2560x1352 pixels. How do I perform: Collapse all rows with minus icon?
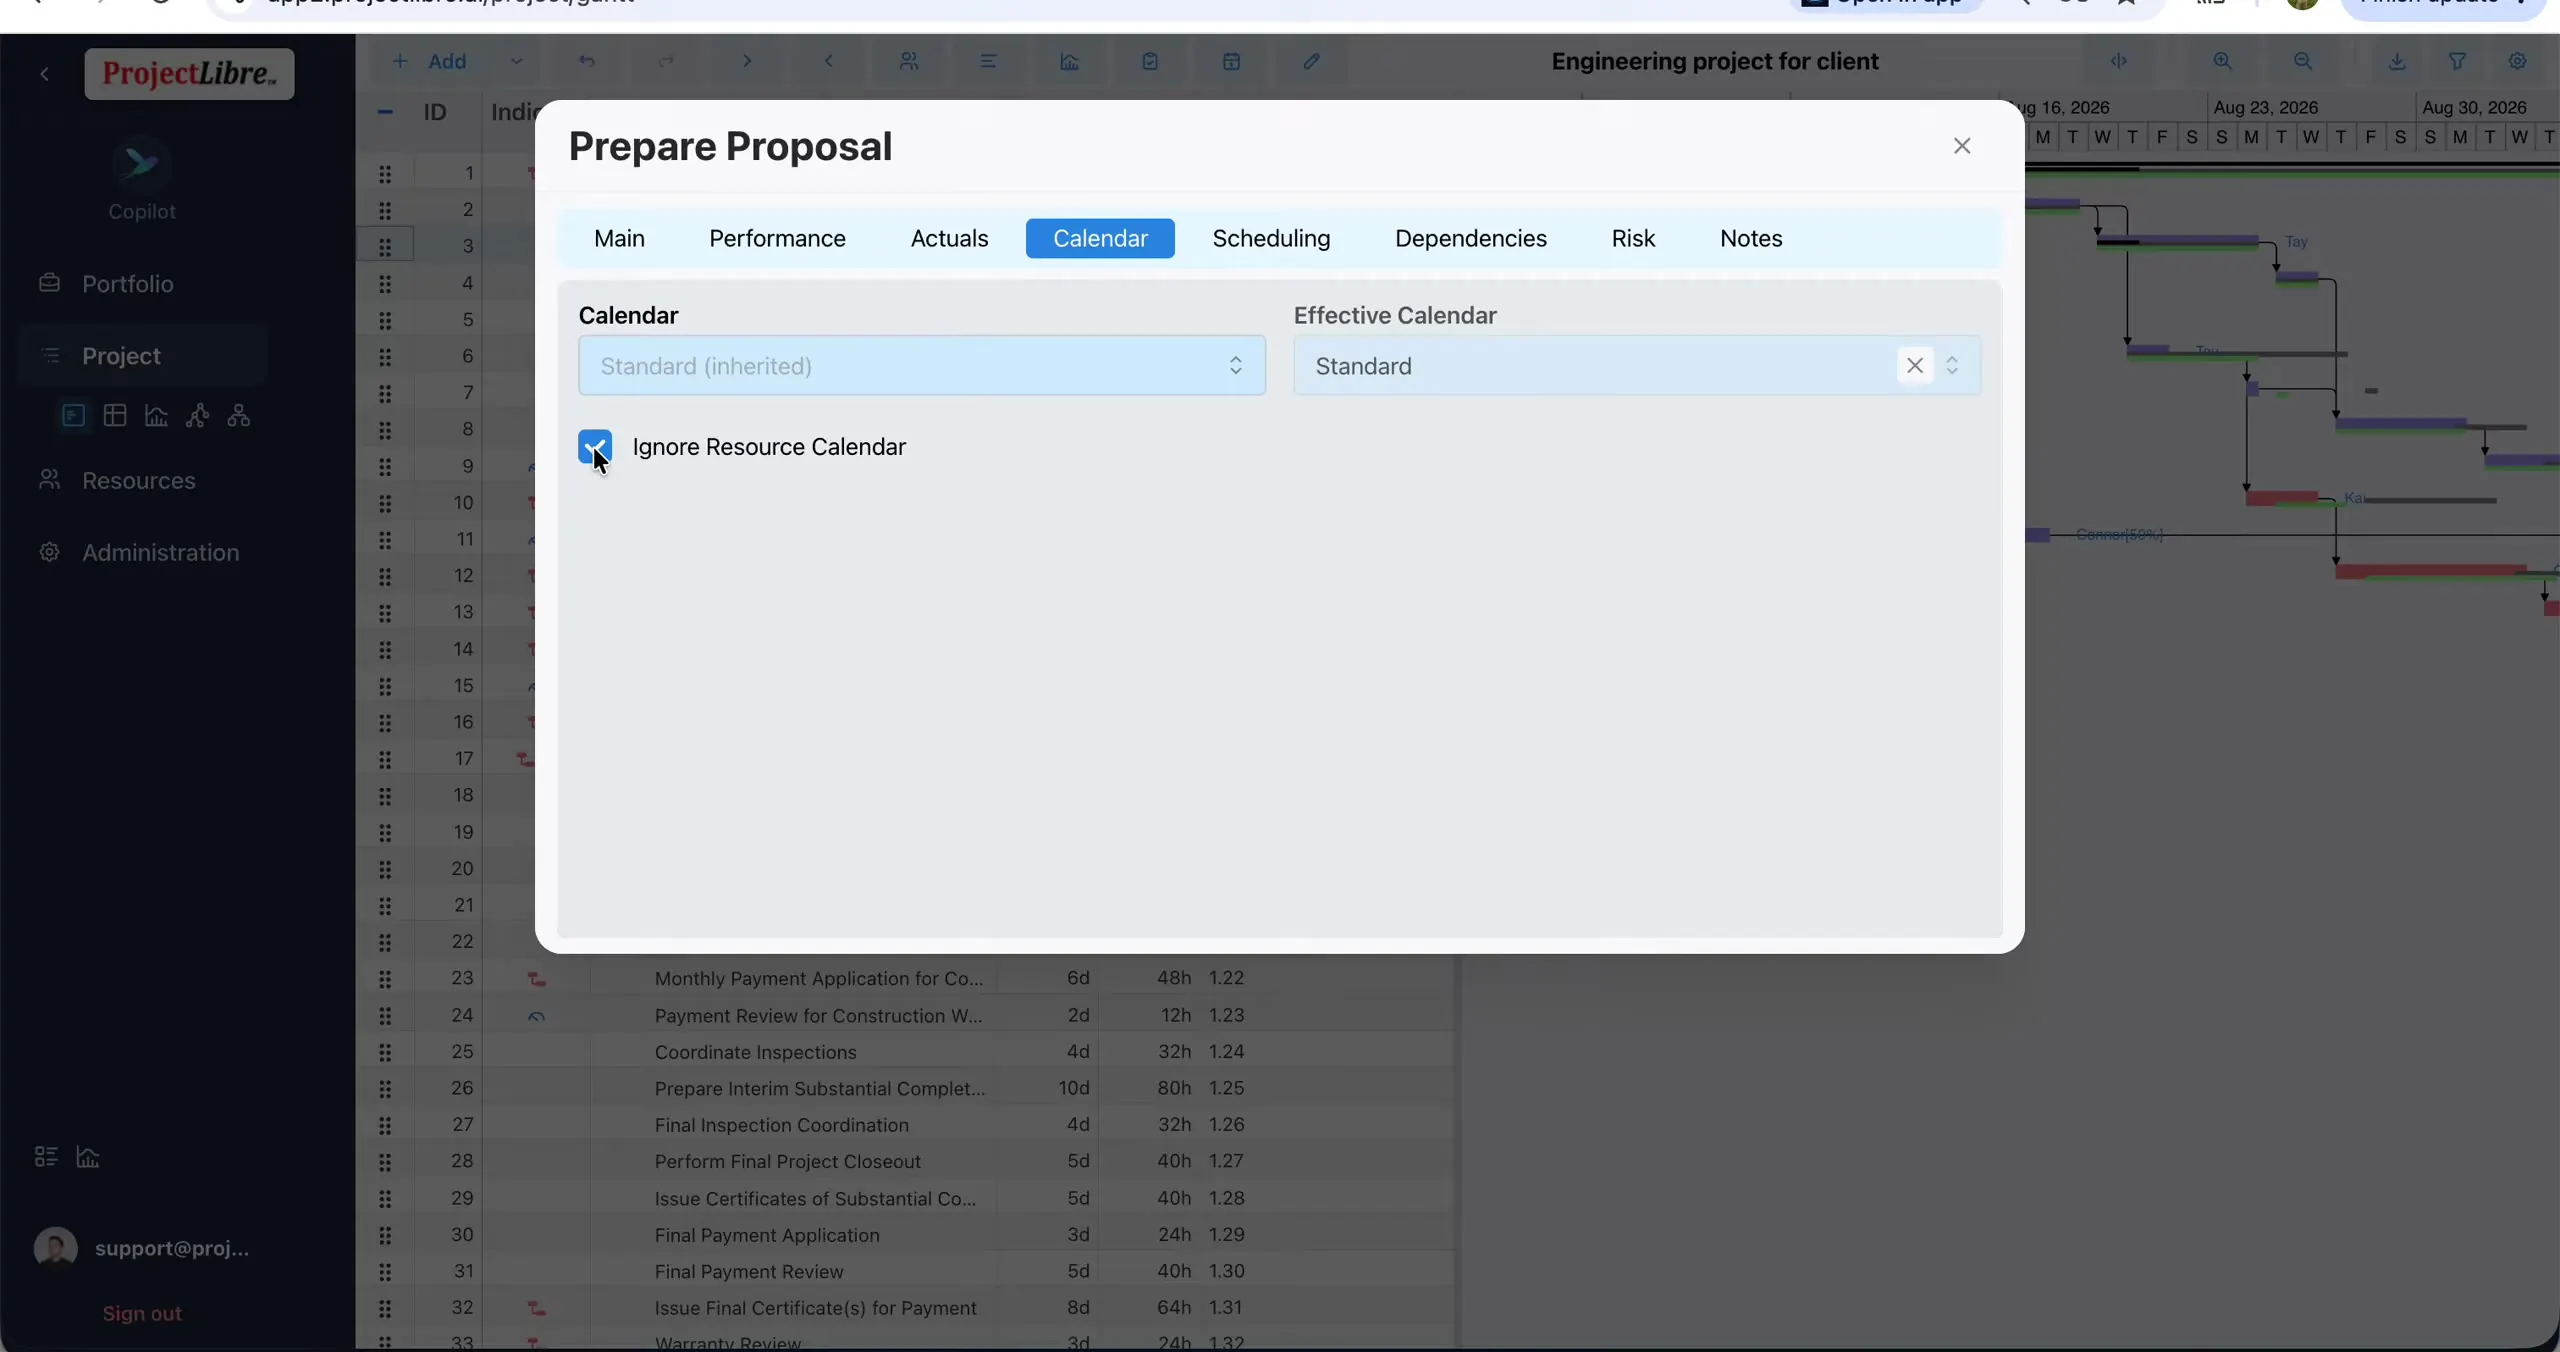[385, 112]
